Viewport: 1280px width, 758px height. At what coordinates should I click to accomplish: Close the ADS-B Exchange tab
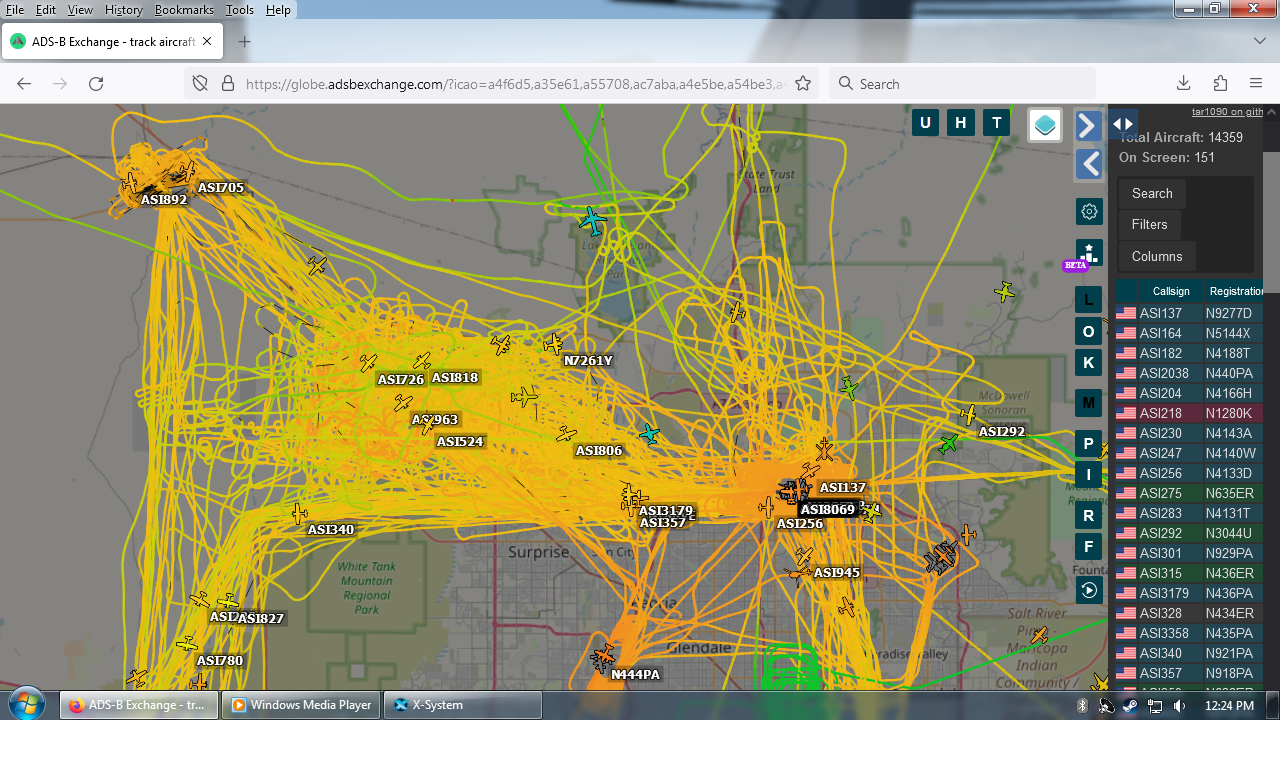click(x=207, y=42)
